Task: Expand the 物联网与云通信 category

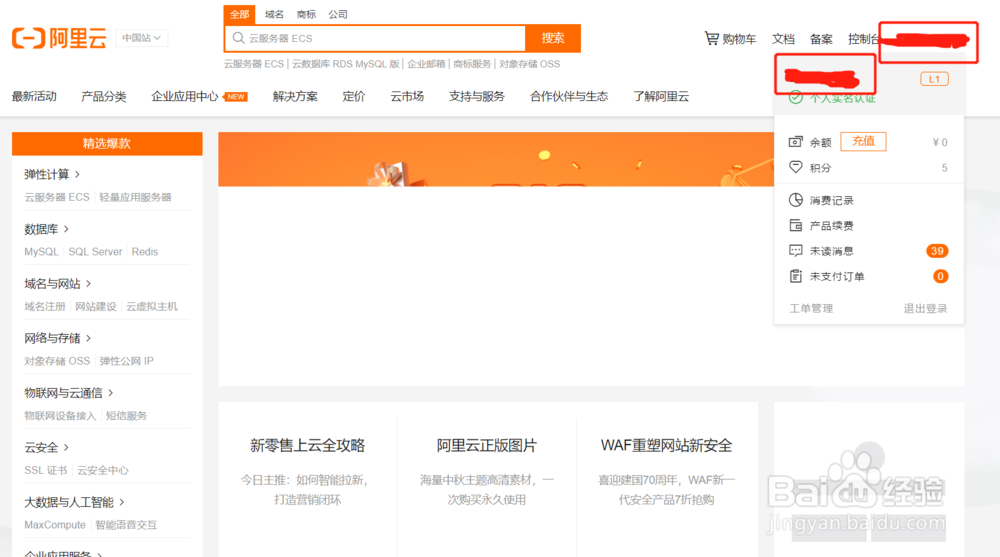Action: click(69, 393)
